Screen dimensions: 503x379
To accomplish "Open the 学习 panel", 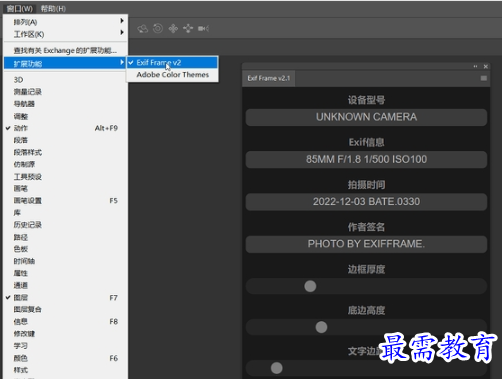I will pyautogui.click(x=66, y=346).
